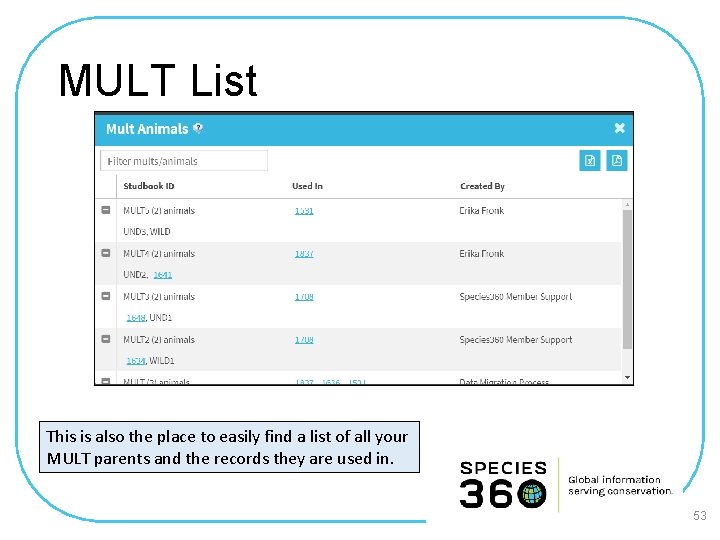The image size is (720, 540).
Task: Select the 'UND3, WILD' text
Action: click(x=146, y=231)
